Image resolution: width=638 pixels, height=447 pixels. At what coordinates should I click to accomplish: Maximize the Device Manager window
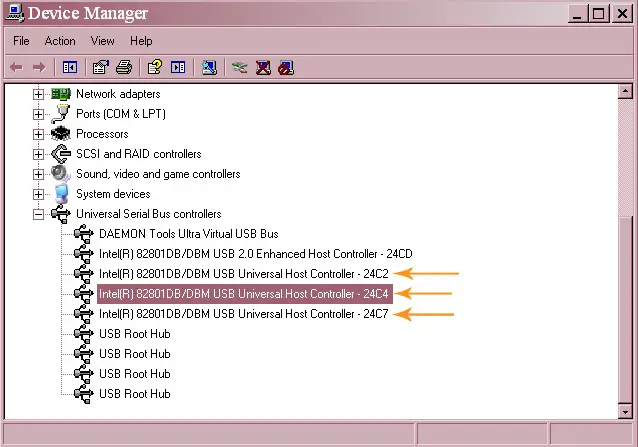pos(599,14)
